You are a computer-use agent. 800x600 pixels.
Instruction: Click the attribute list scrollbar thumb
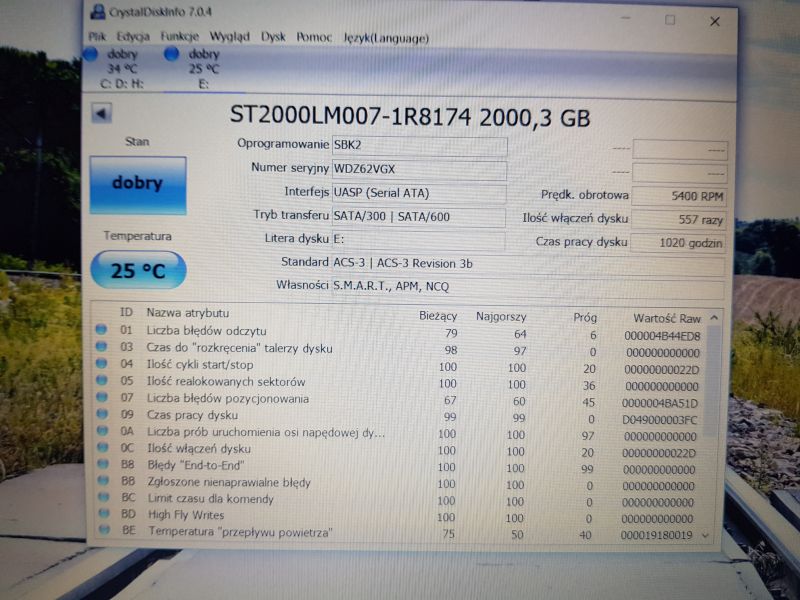click(x=713, y=381)
